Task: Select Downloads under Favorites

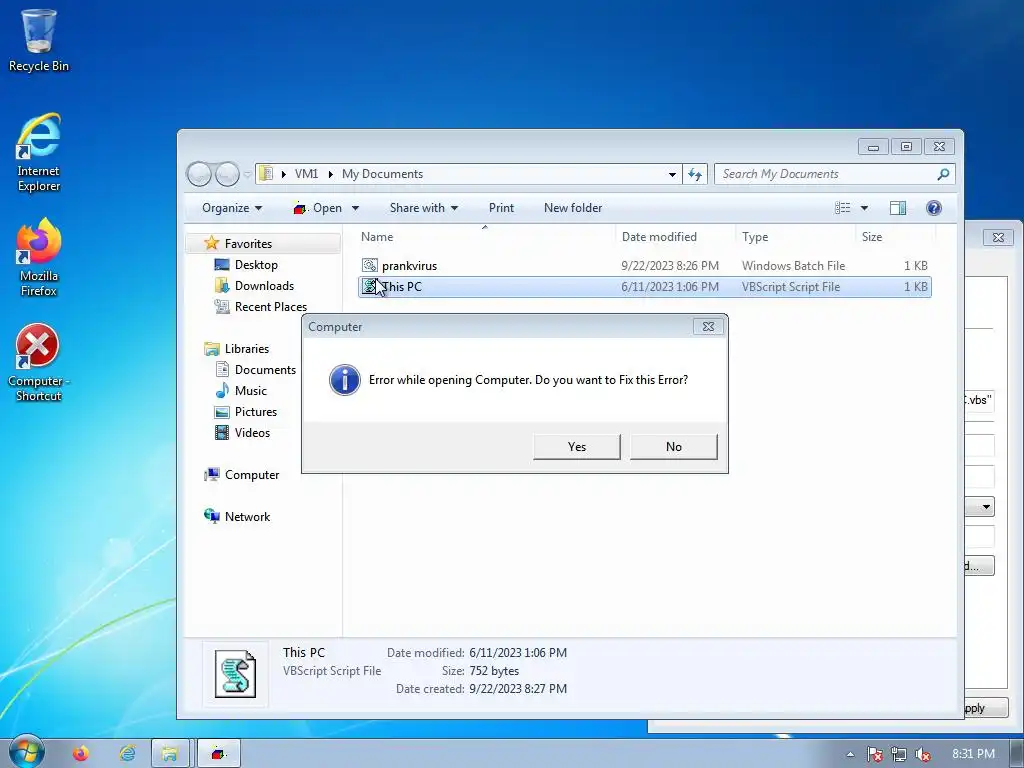Action: click(264, 285)
